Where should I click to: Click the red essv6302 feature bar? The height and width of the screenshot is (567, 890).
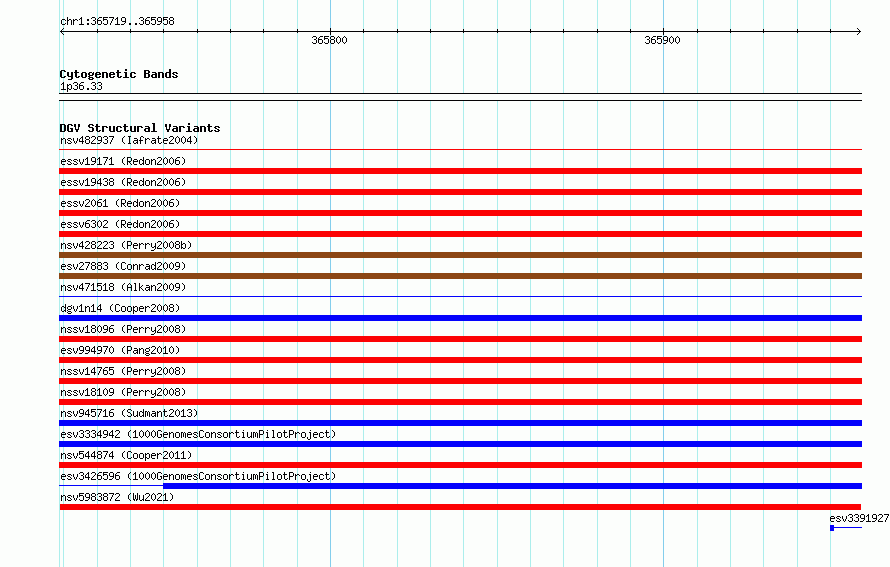coord(460,234)
